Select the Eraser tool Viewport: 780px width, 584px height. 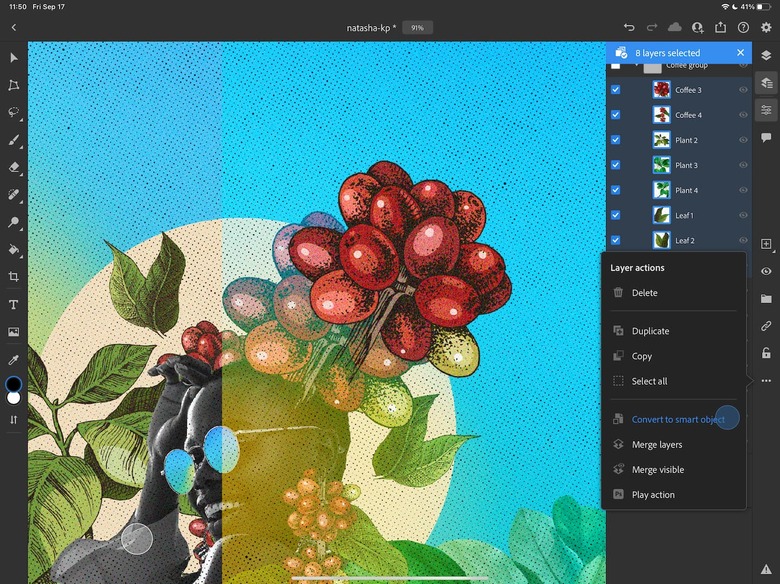point(14,168)
